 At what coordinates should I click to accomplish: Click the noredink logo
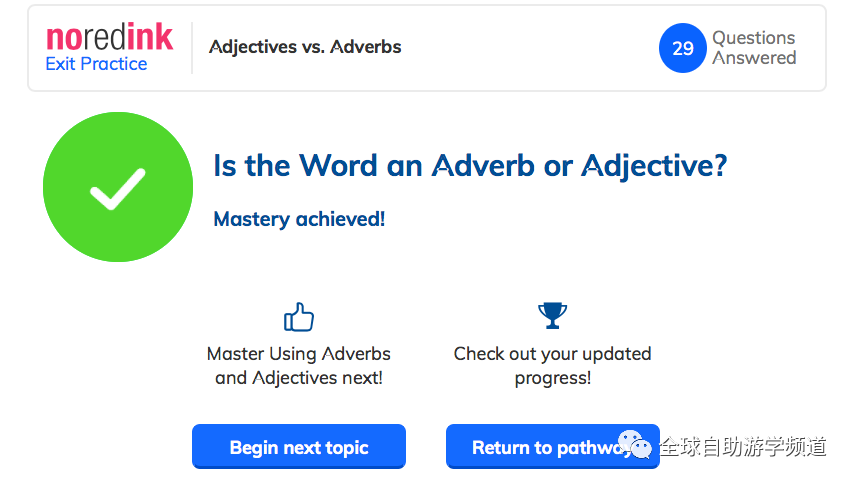pyautogui.click(x=109, y=38)
